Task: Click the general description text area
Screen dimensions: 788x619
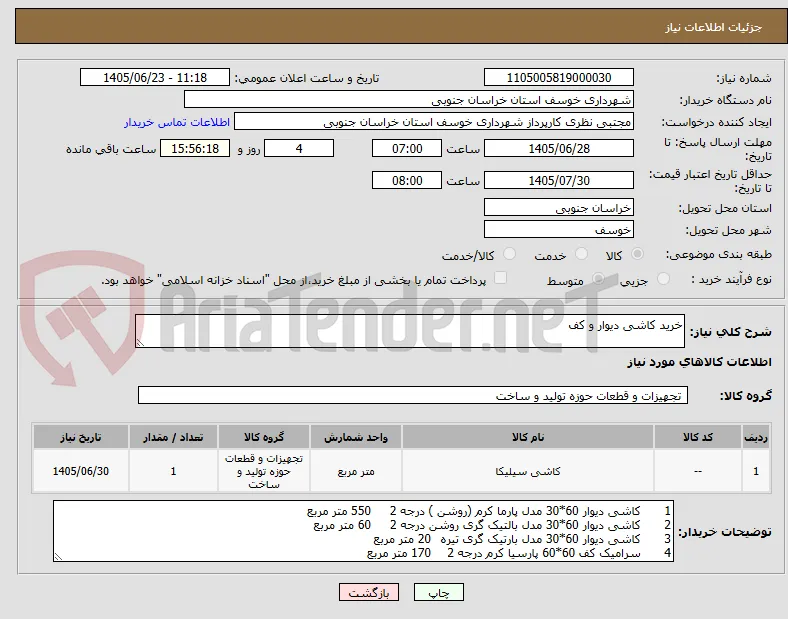Action: pyautogui.click(x=410, y=331)
